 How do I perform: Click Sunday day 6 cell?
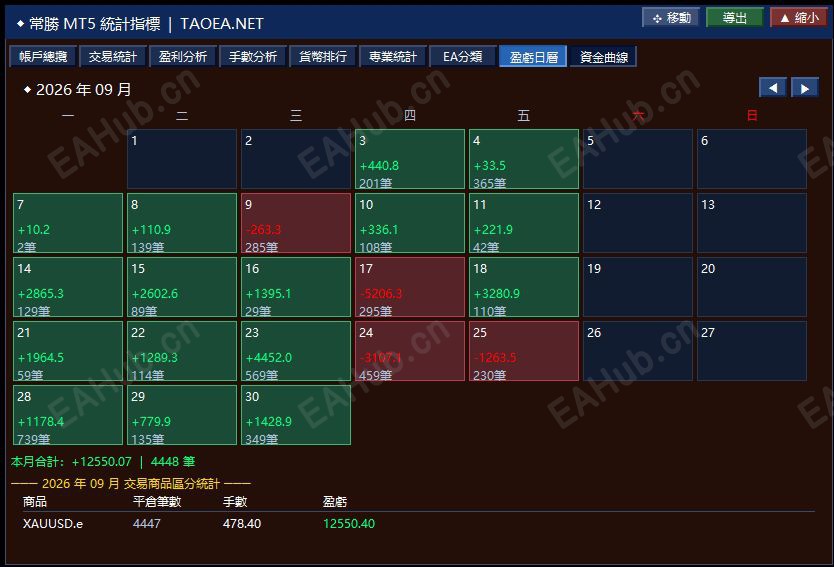pos(752,159)
